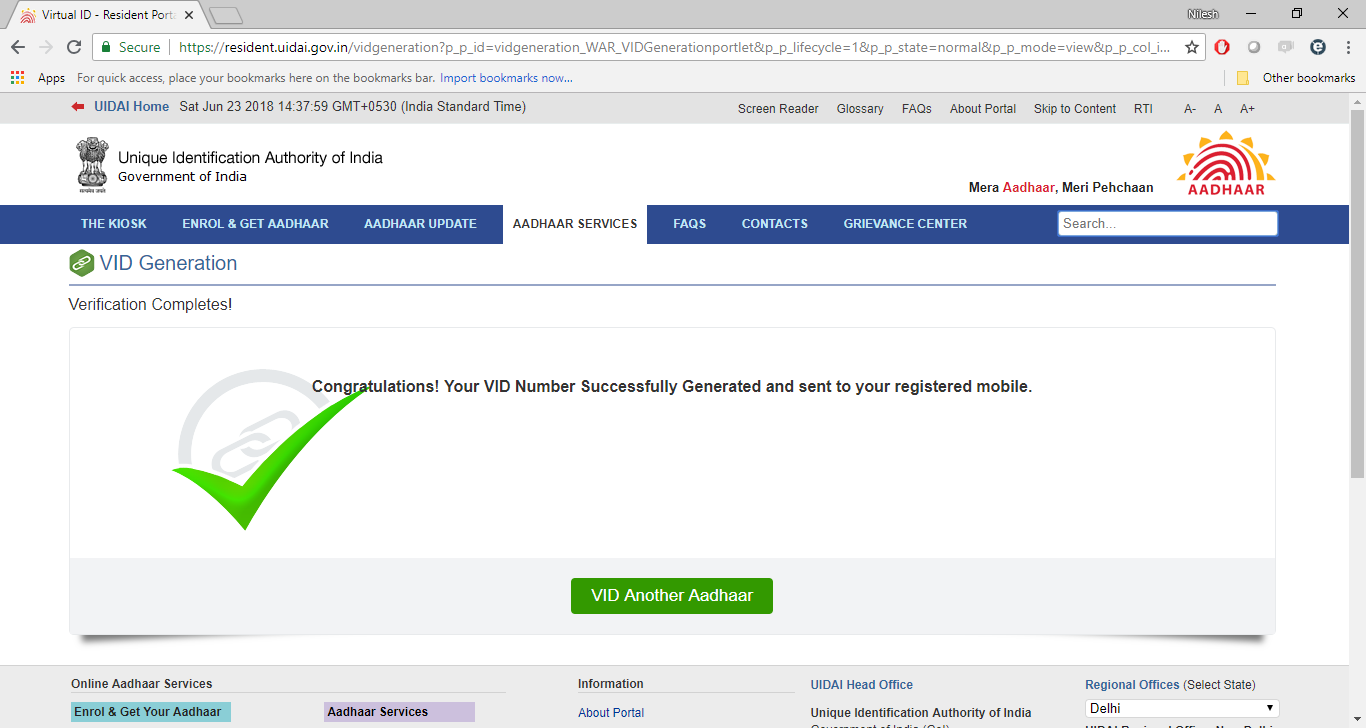1366x728 pixels.
Task: Select AADHAAR SERVICES tab
Action: point(575,224)
